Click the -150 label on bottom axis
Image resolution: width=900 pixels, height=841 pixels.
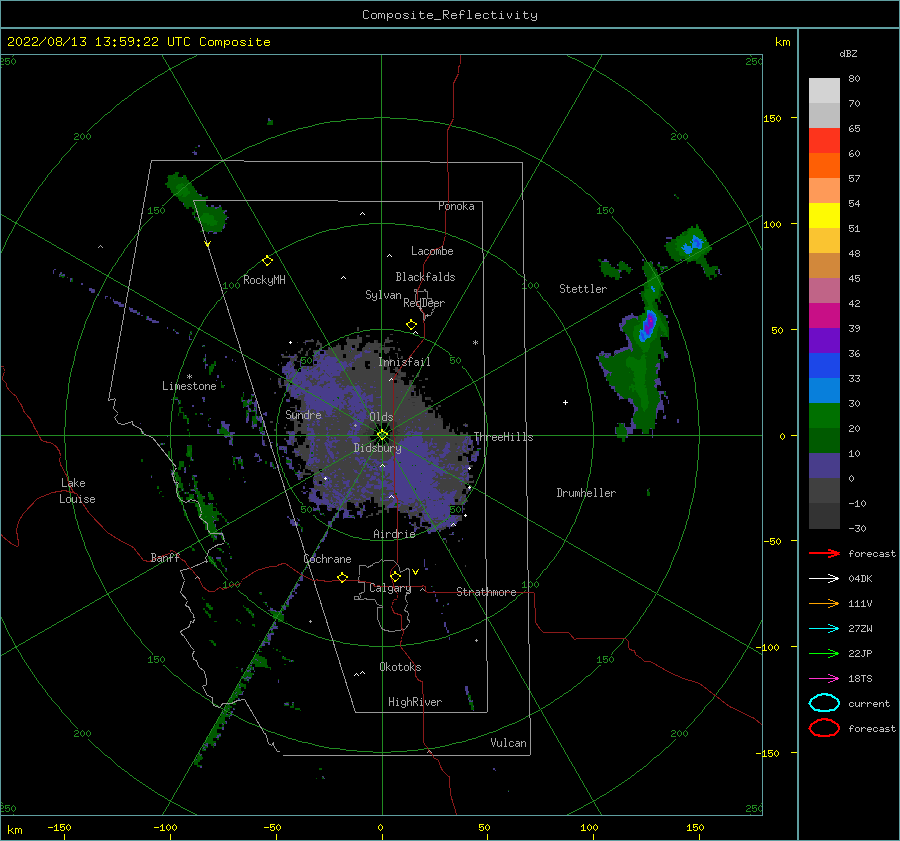(x=59, y=827)
